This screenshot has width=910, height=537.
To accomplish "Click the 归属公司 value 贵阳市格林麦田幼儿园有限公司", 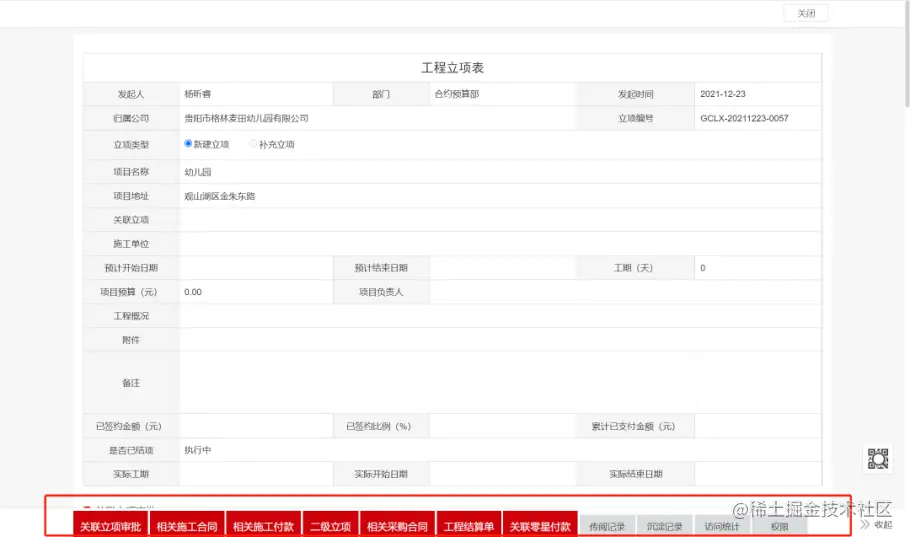I will click(246, 118).
